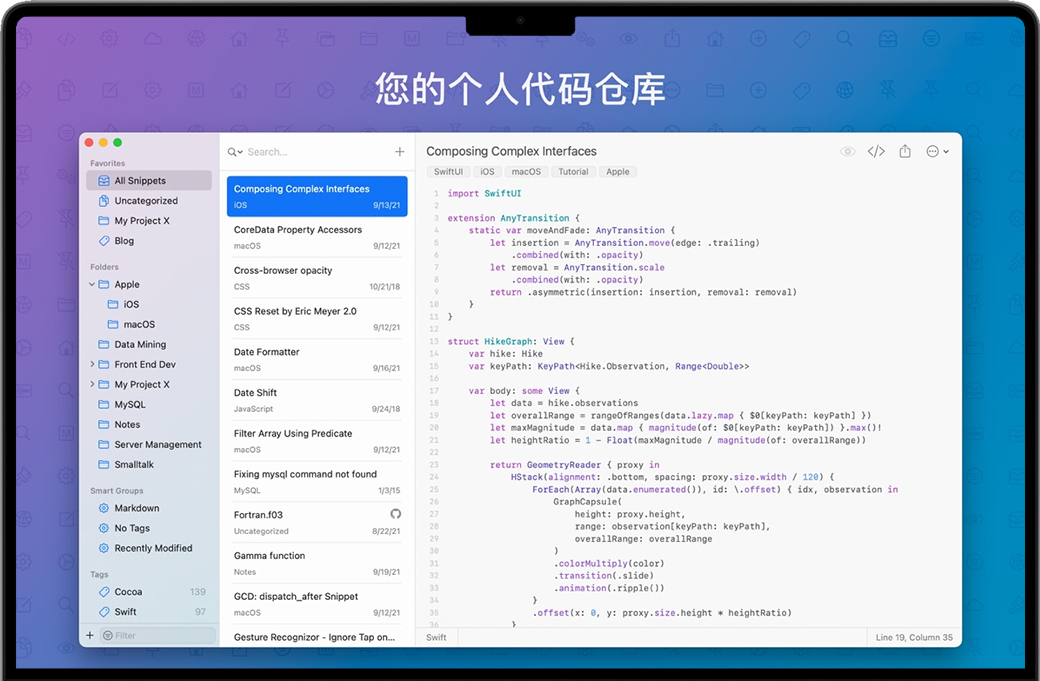Click the code view brackets icon
The image size is (1040, 681).
(x=876, y=152)
